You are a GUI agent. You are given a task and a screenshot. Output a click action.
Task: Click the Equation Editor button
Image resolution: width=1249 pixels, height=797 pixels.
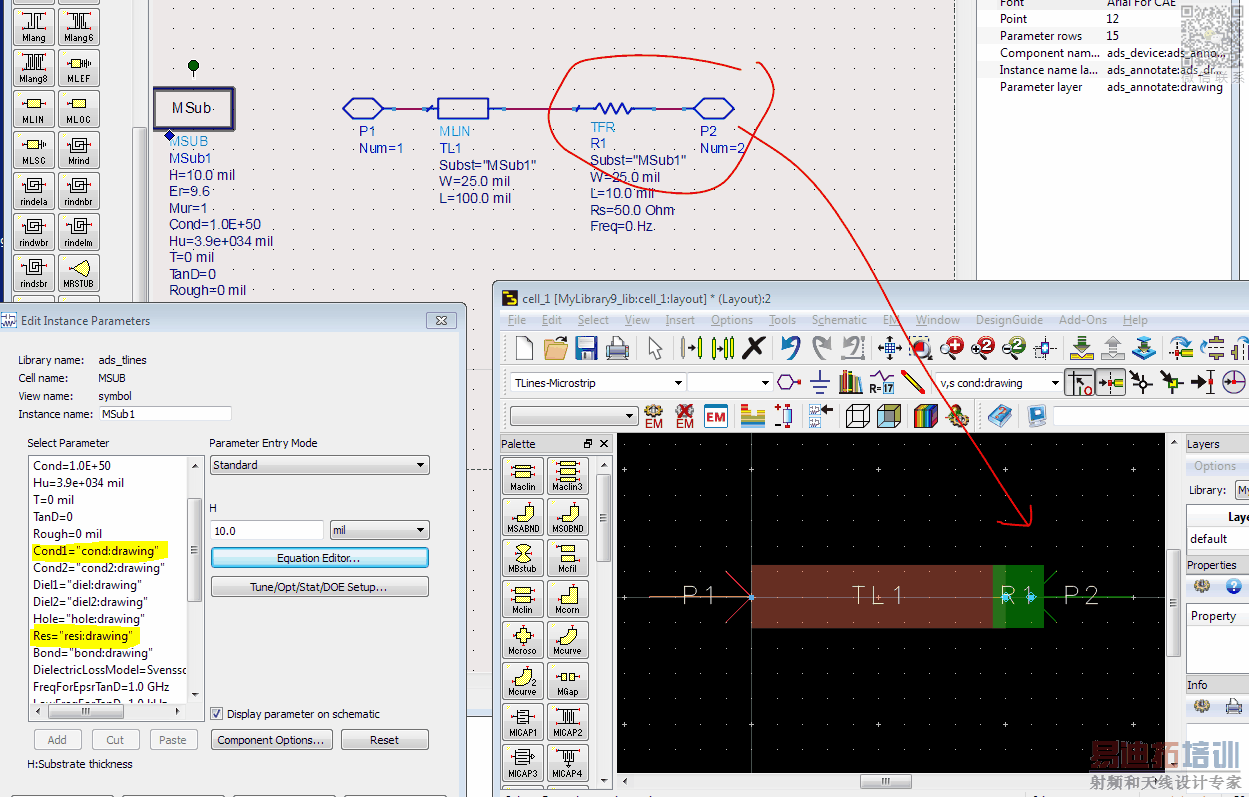(319, 558)
